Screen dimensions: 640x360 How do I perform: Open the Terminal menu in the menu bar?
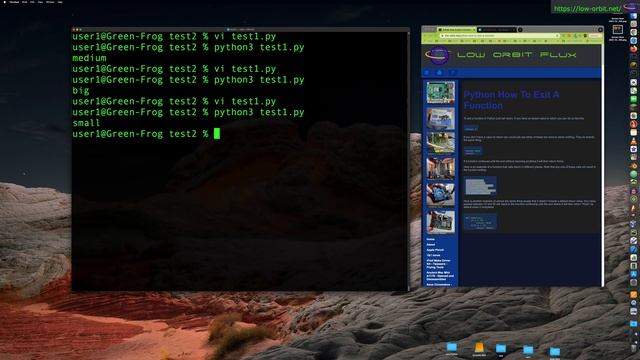tap(14, 2)
